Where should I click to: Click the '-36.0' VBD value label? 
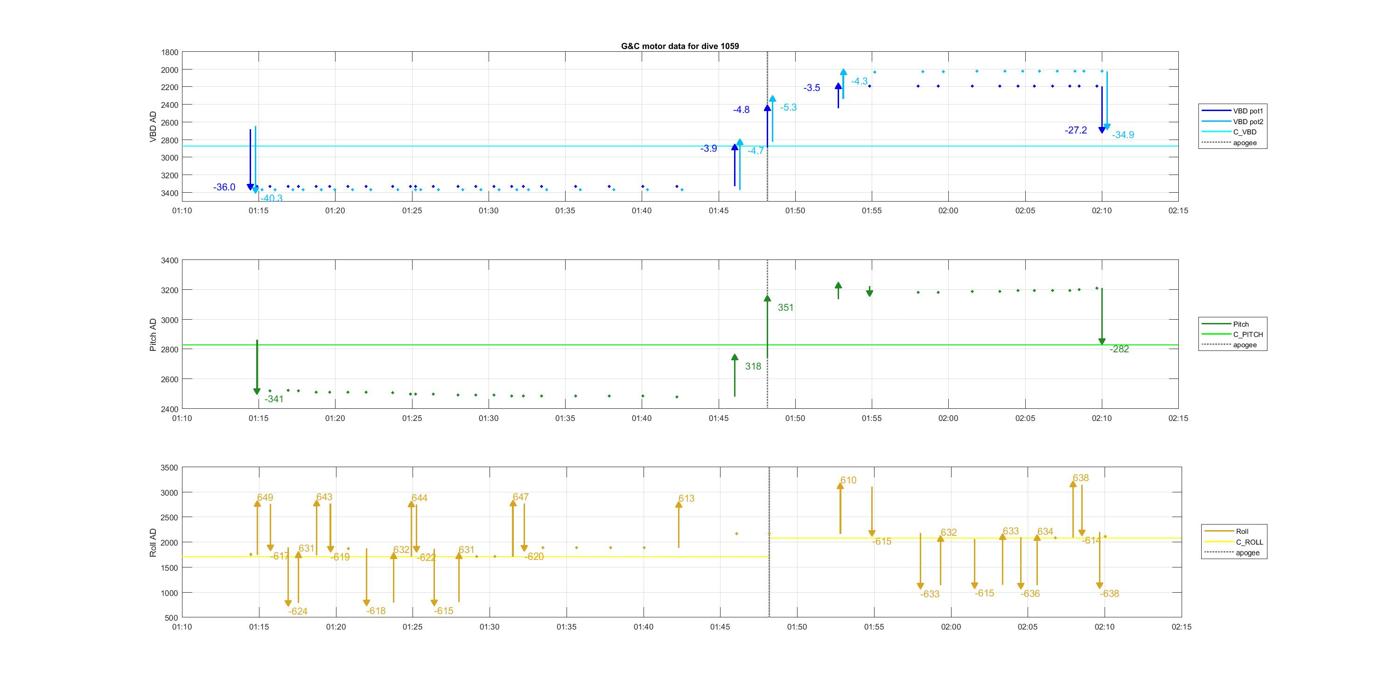[225, 187]
